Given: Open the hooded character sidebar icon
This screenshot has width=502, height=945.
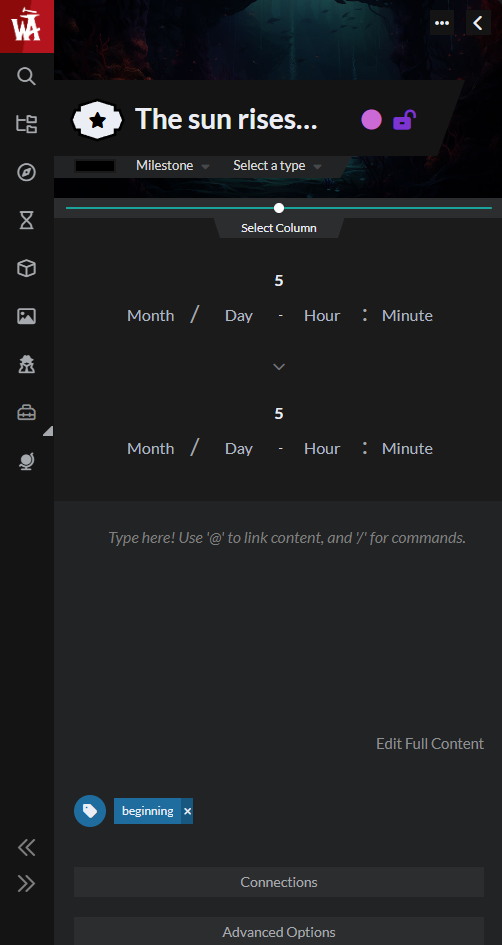Looking at the screenshot, I should click(27, 364).
